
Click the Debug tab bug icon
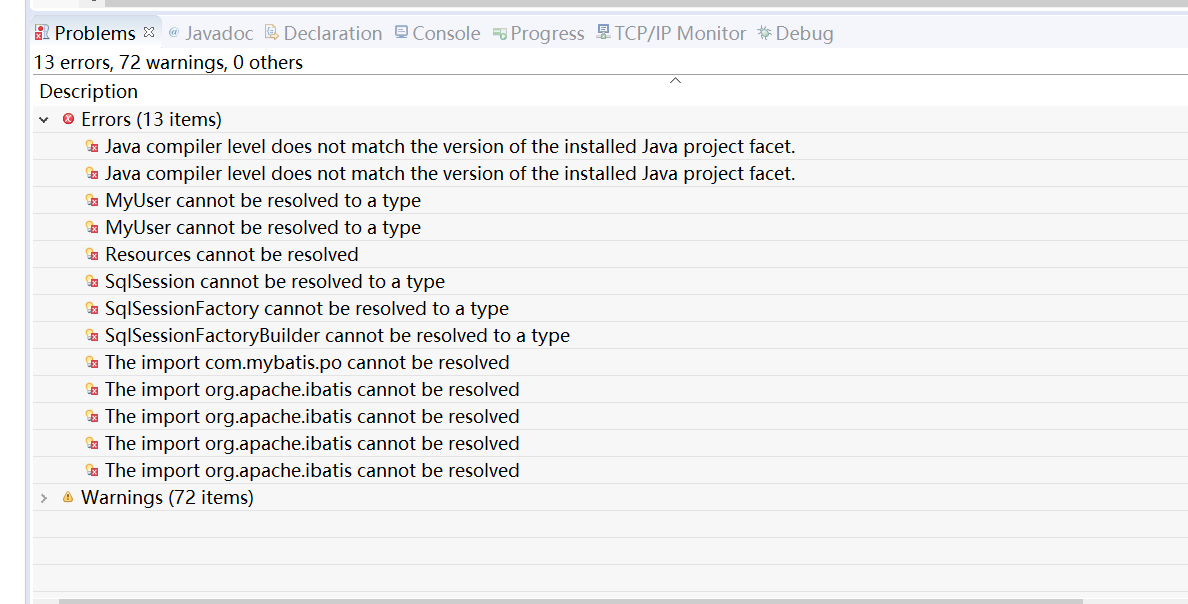pos(765,33)
